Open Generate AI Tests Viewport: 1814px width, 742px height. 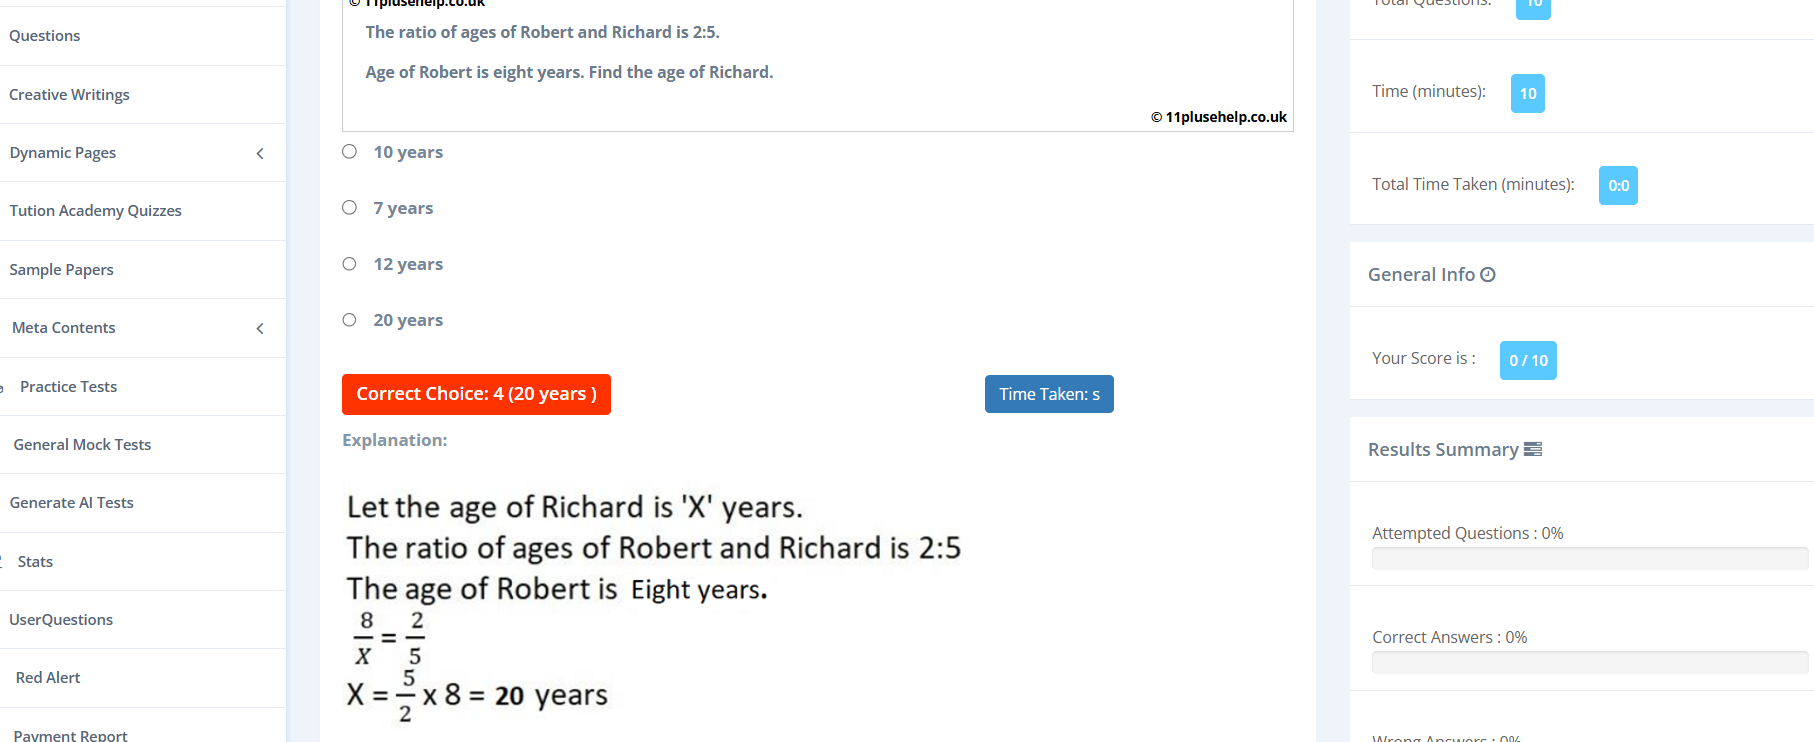[x=71, y=502]
